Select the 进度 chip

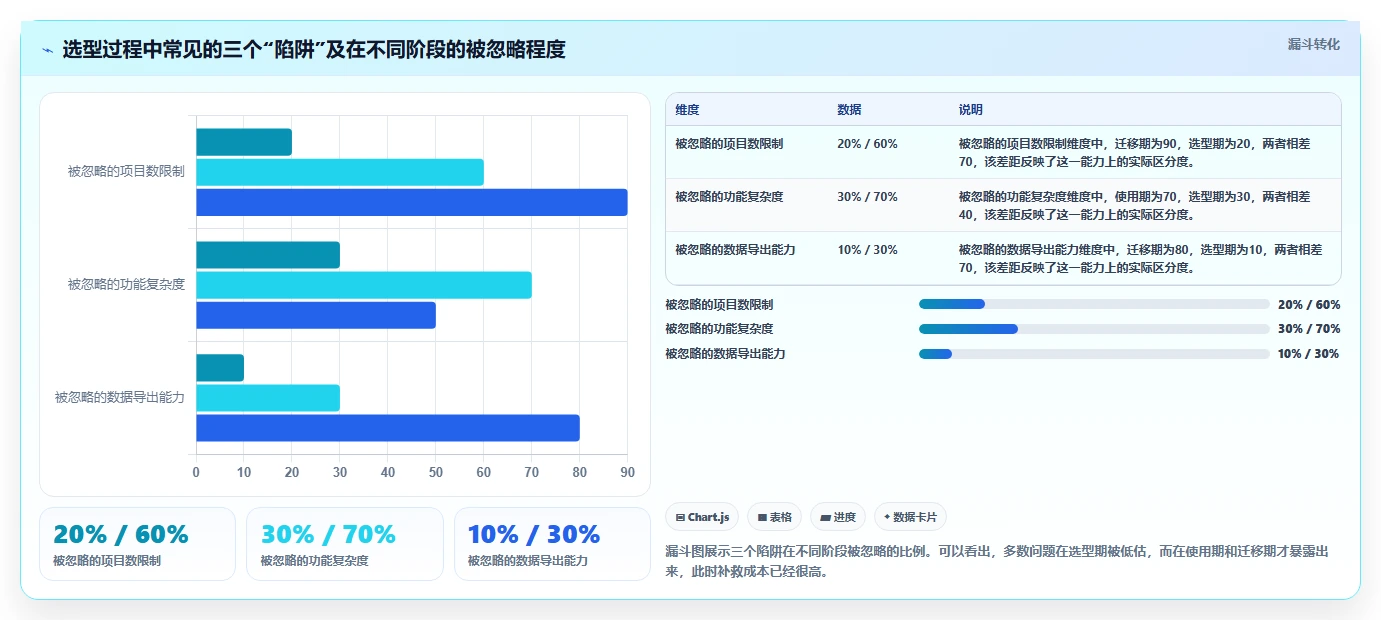coord(838,517)
